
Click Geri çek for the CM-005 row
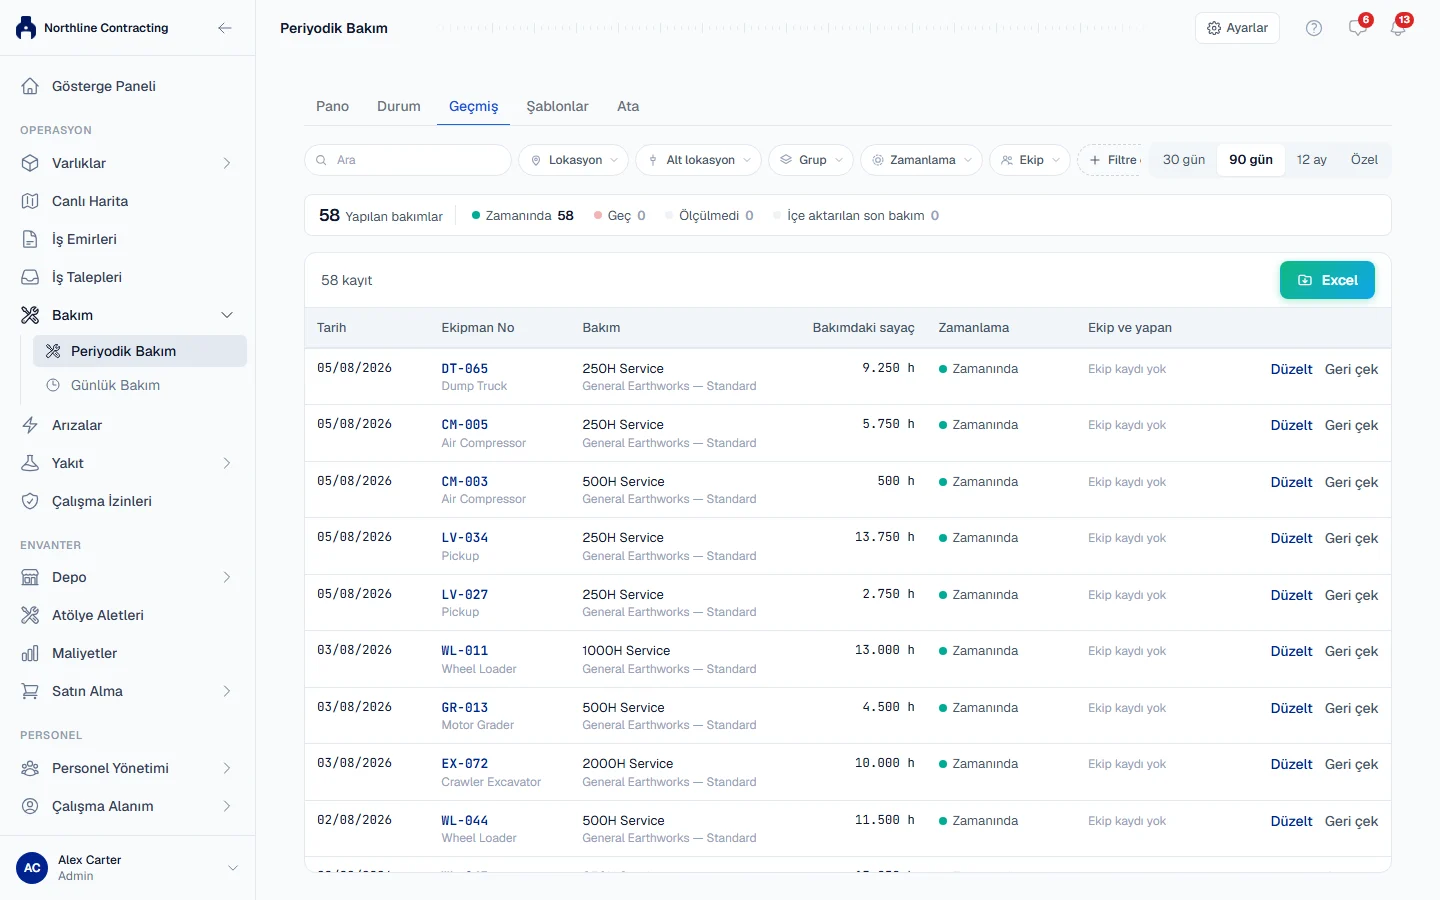click(x=1351, y=425)
